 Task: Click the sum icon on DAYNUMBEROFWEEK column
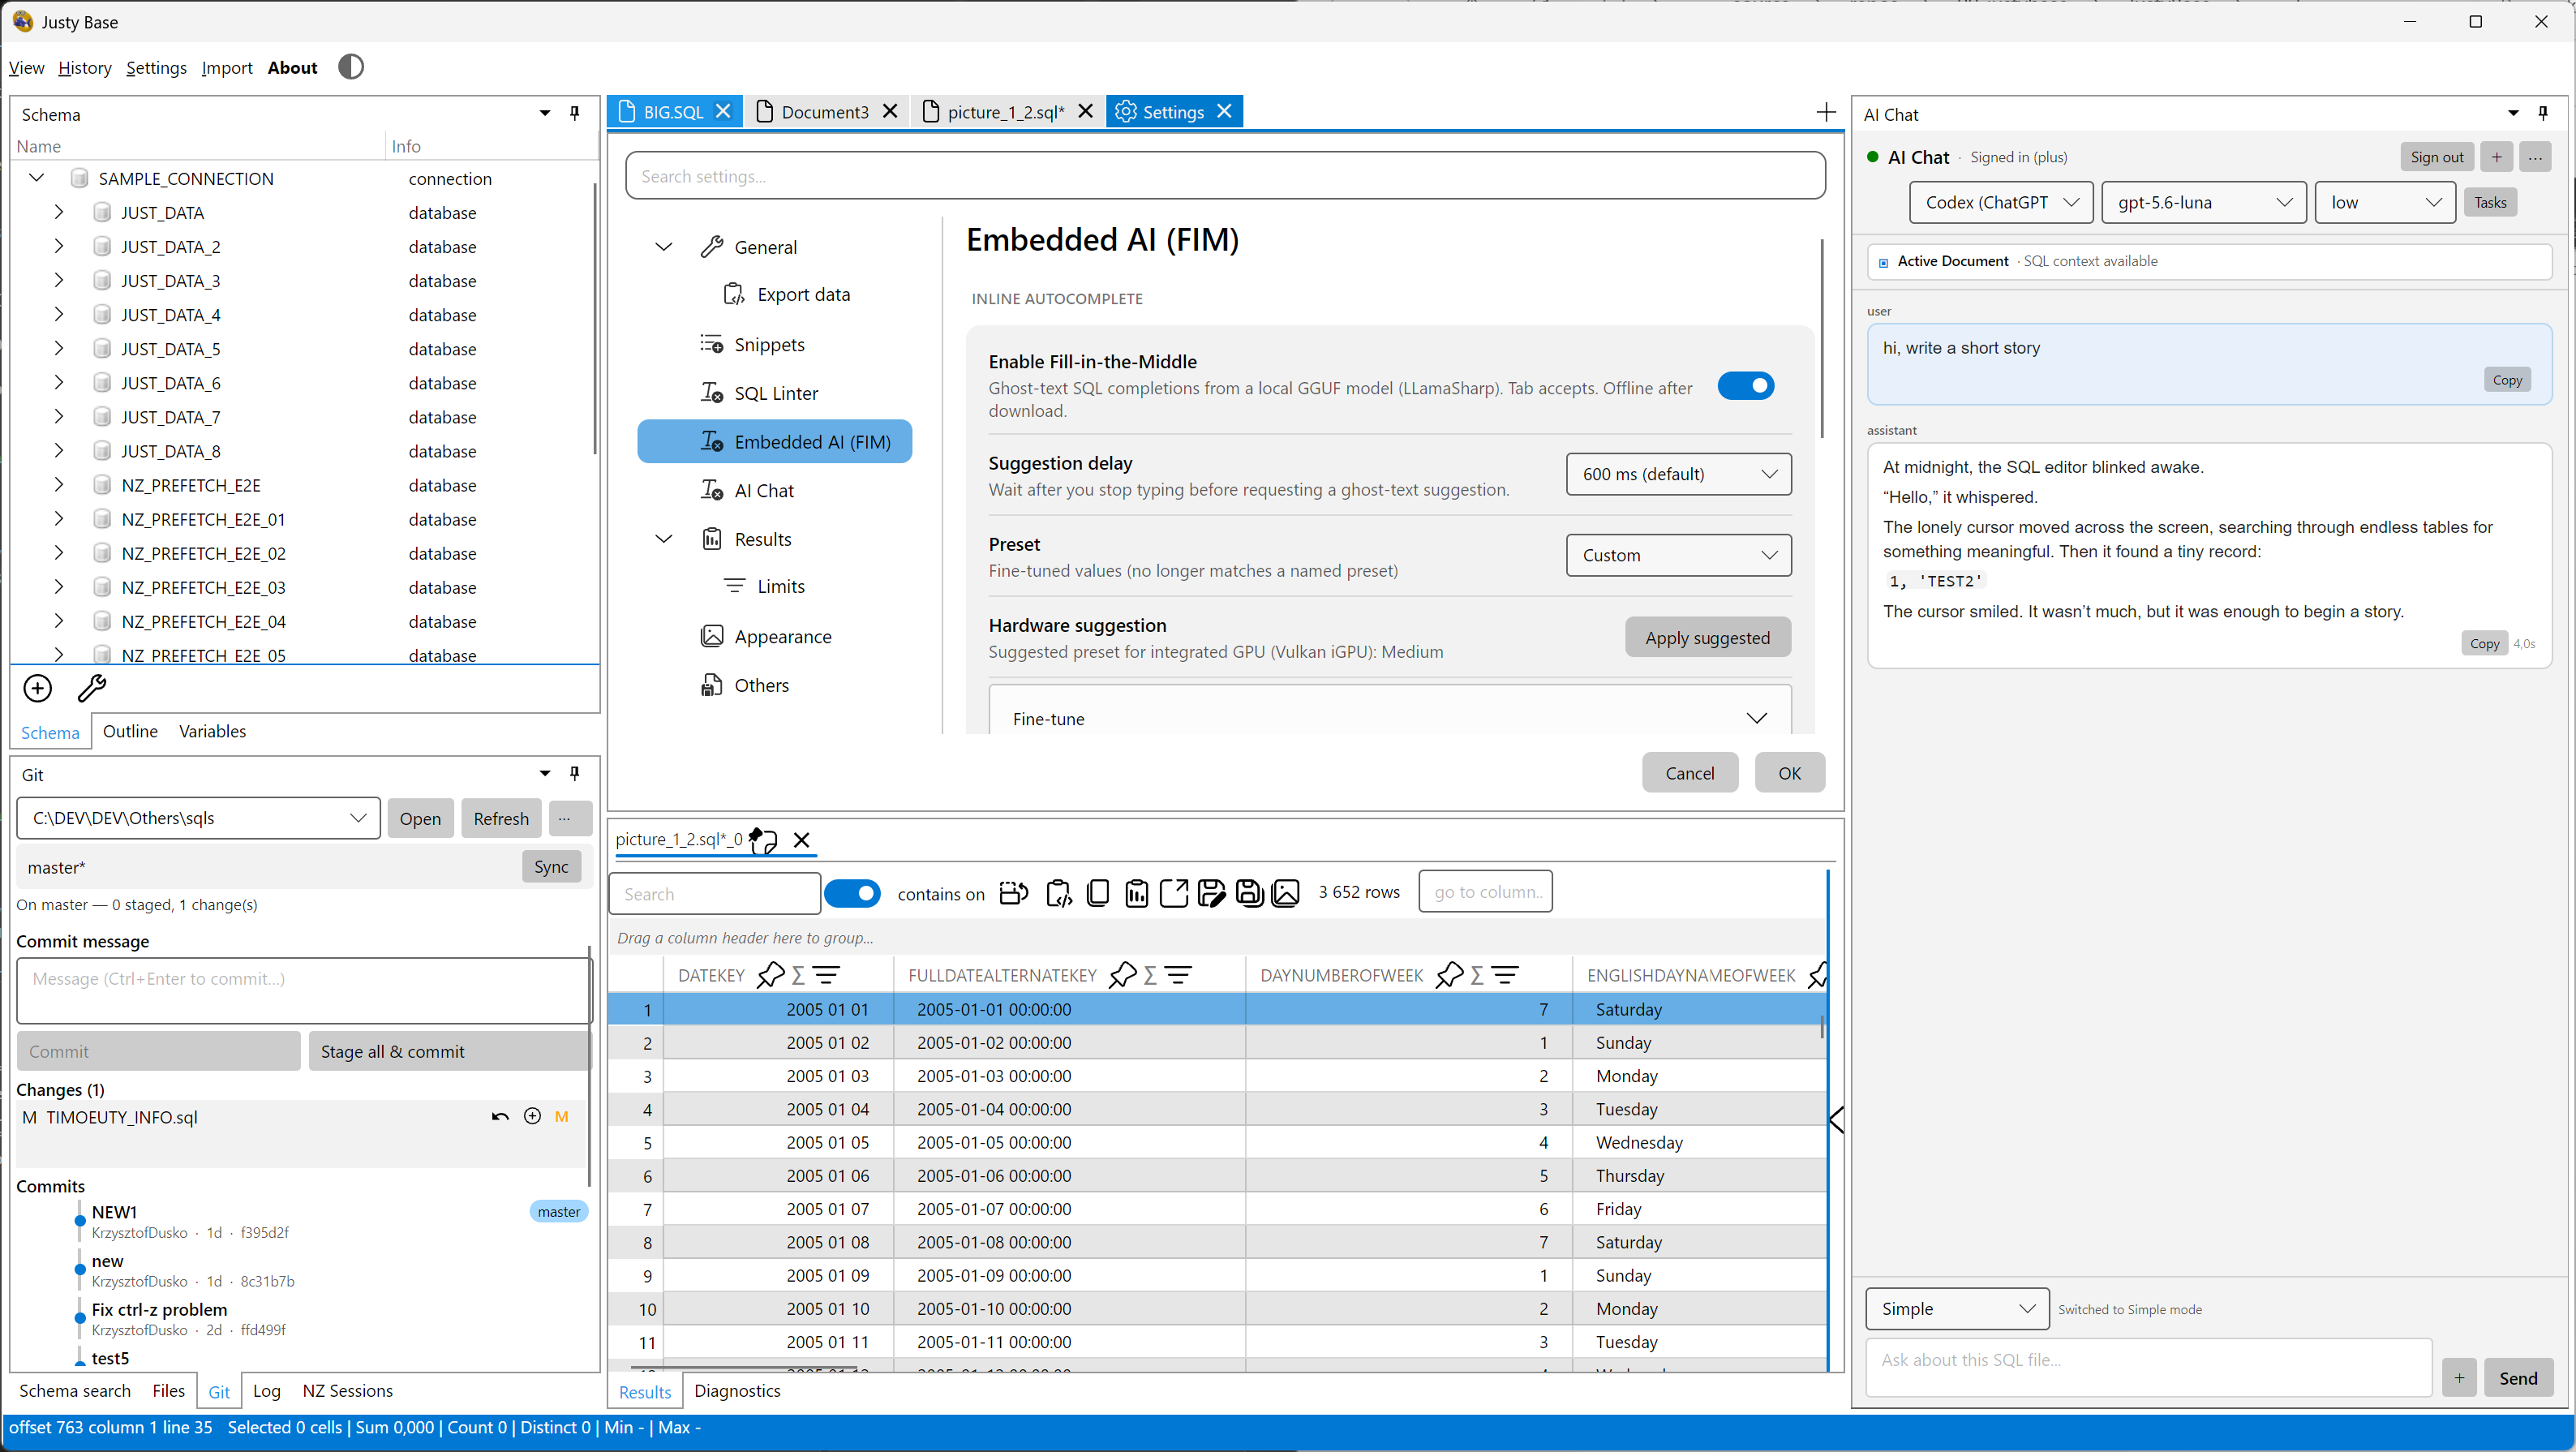pos(1477,975)
